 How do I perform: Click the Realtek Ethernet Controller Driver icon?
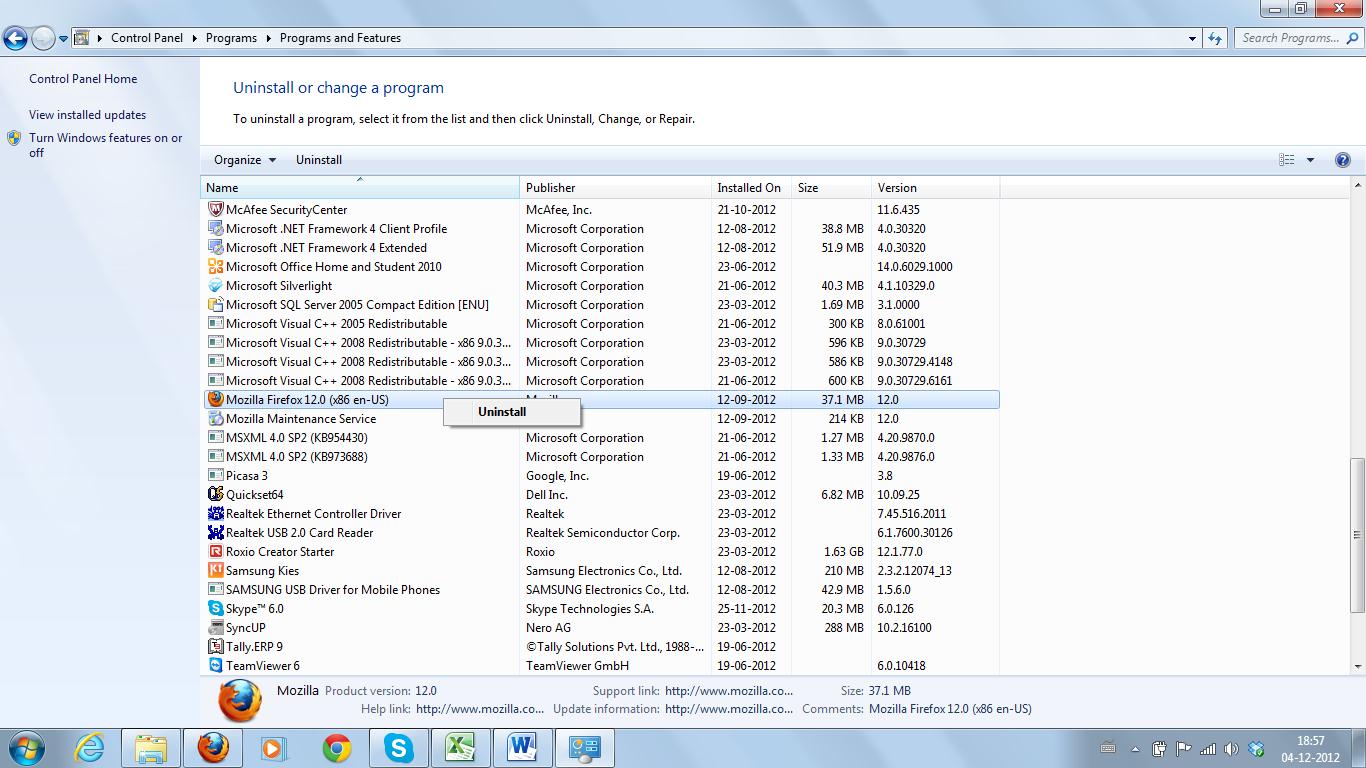[x=215, y=514]
